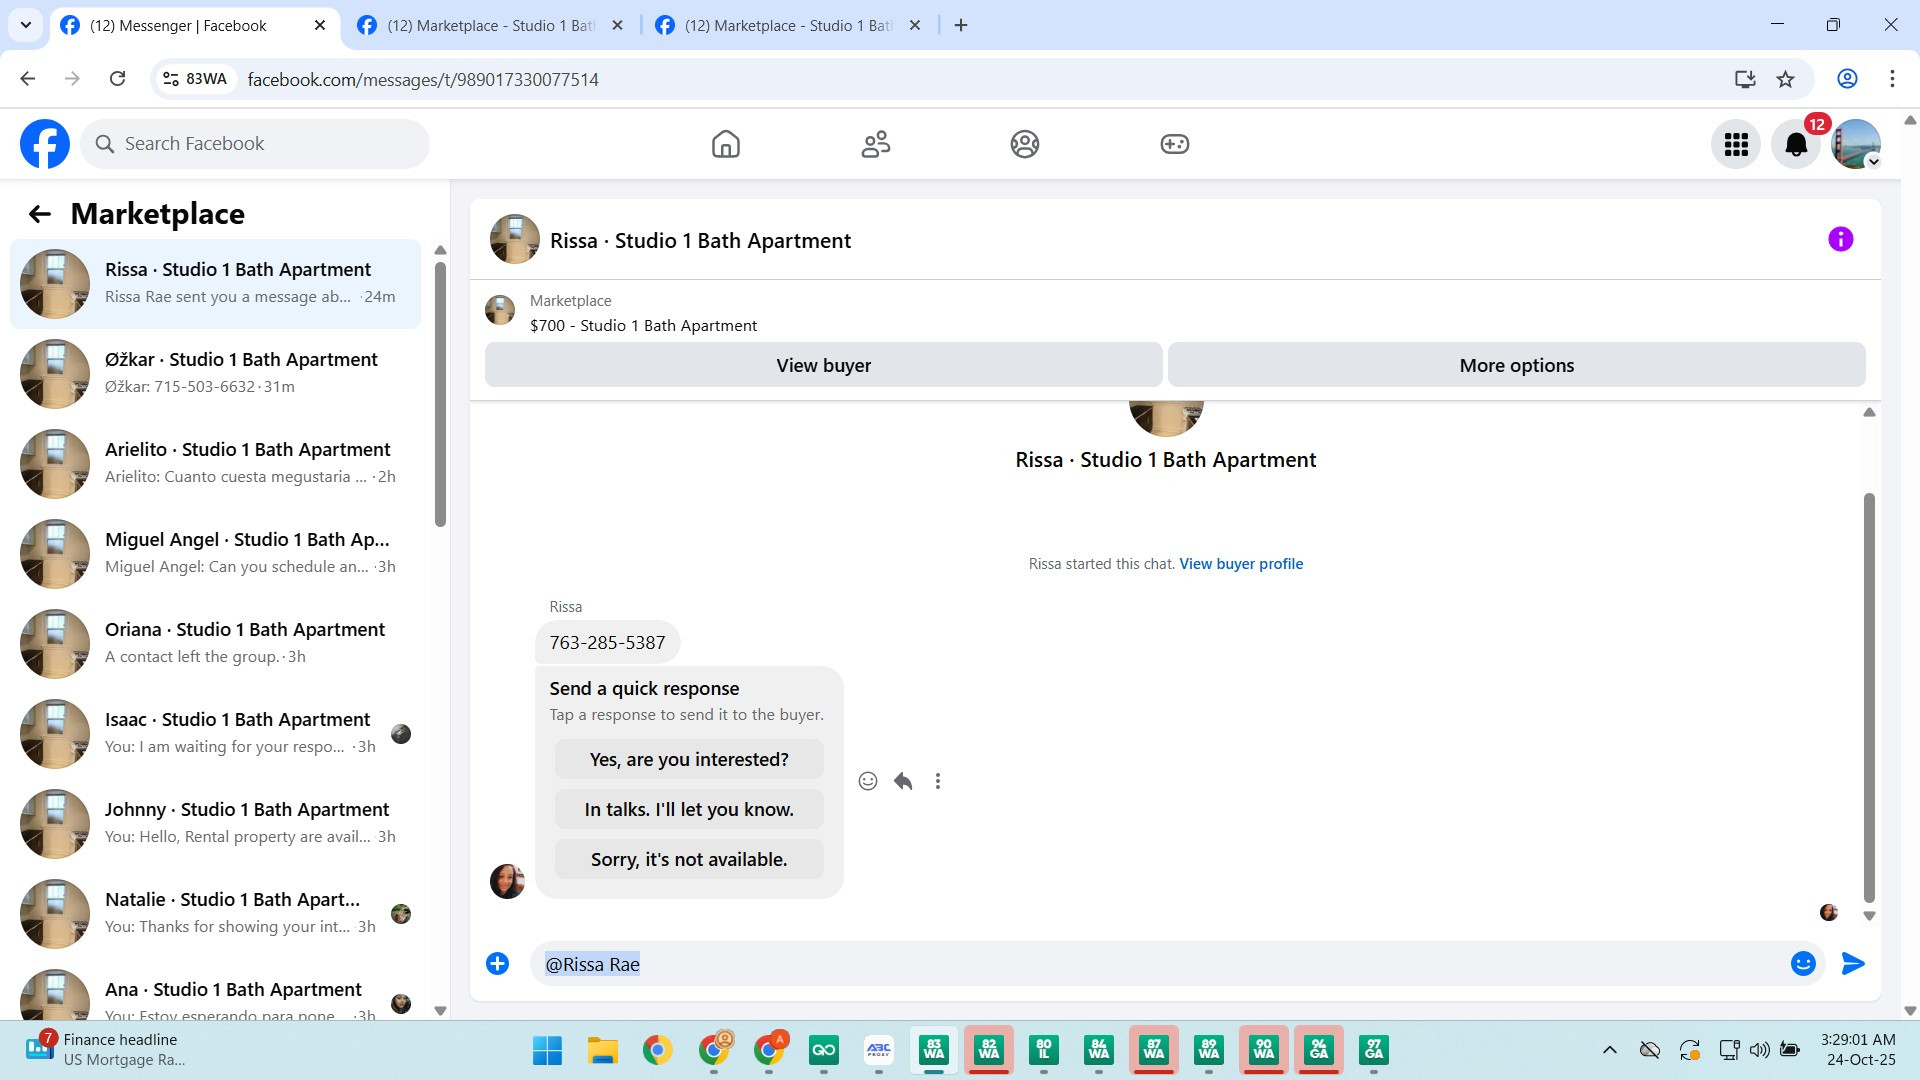React to the message with emoji

pos(868,781)
